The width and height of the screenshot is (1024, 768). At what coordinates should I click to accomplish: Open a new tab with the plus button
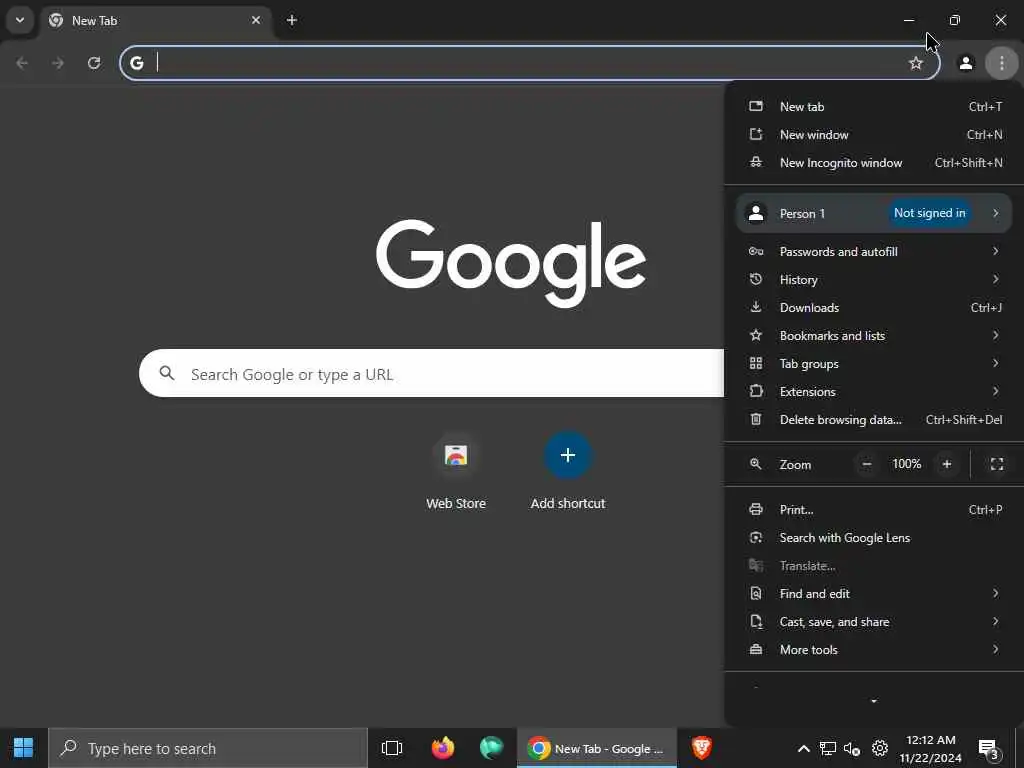[x=292, y=20]
